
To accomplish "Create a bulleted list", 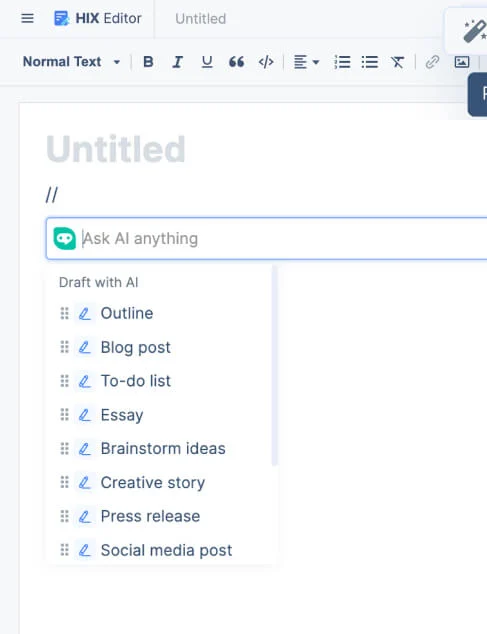I will (370, 62).
